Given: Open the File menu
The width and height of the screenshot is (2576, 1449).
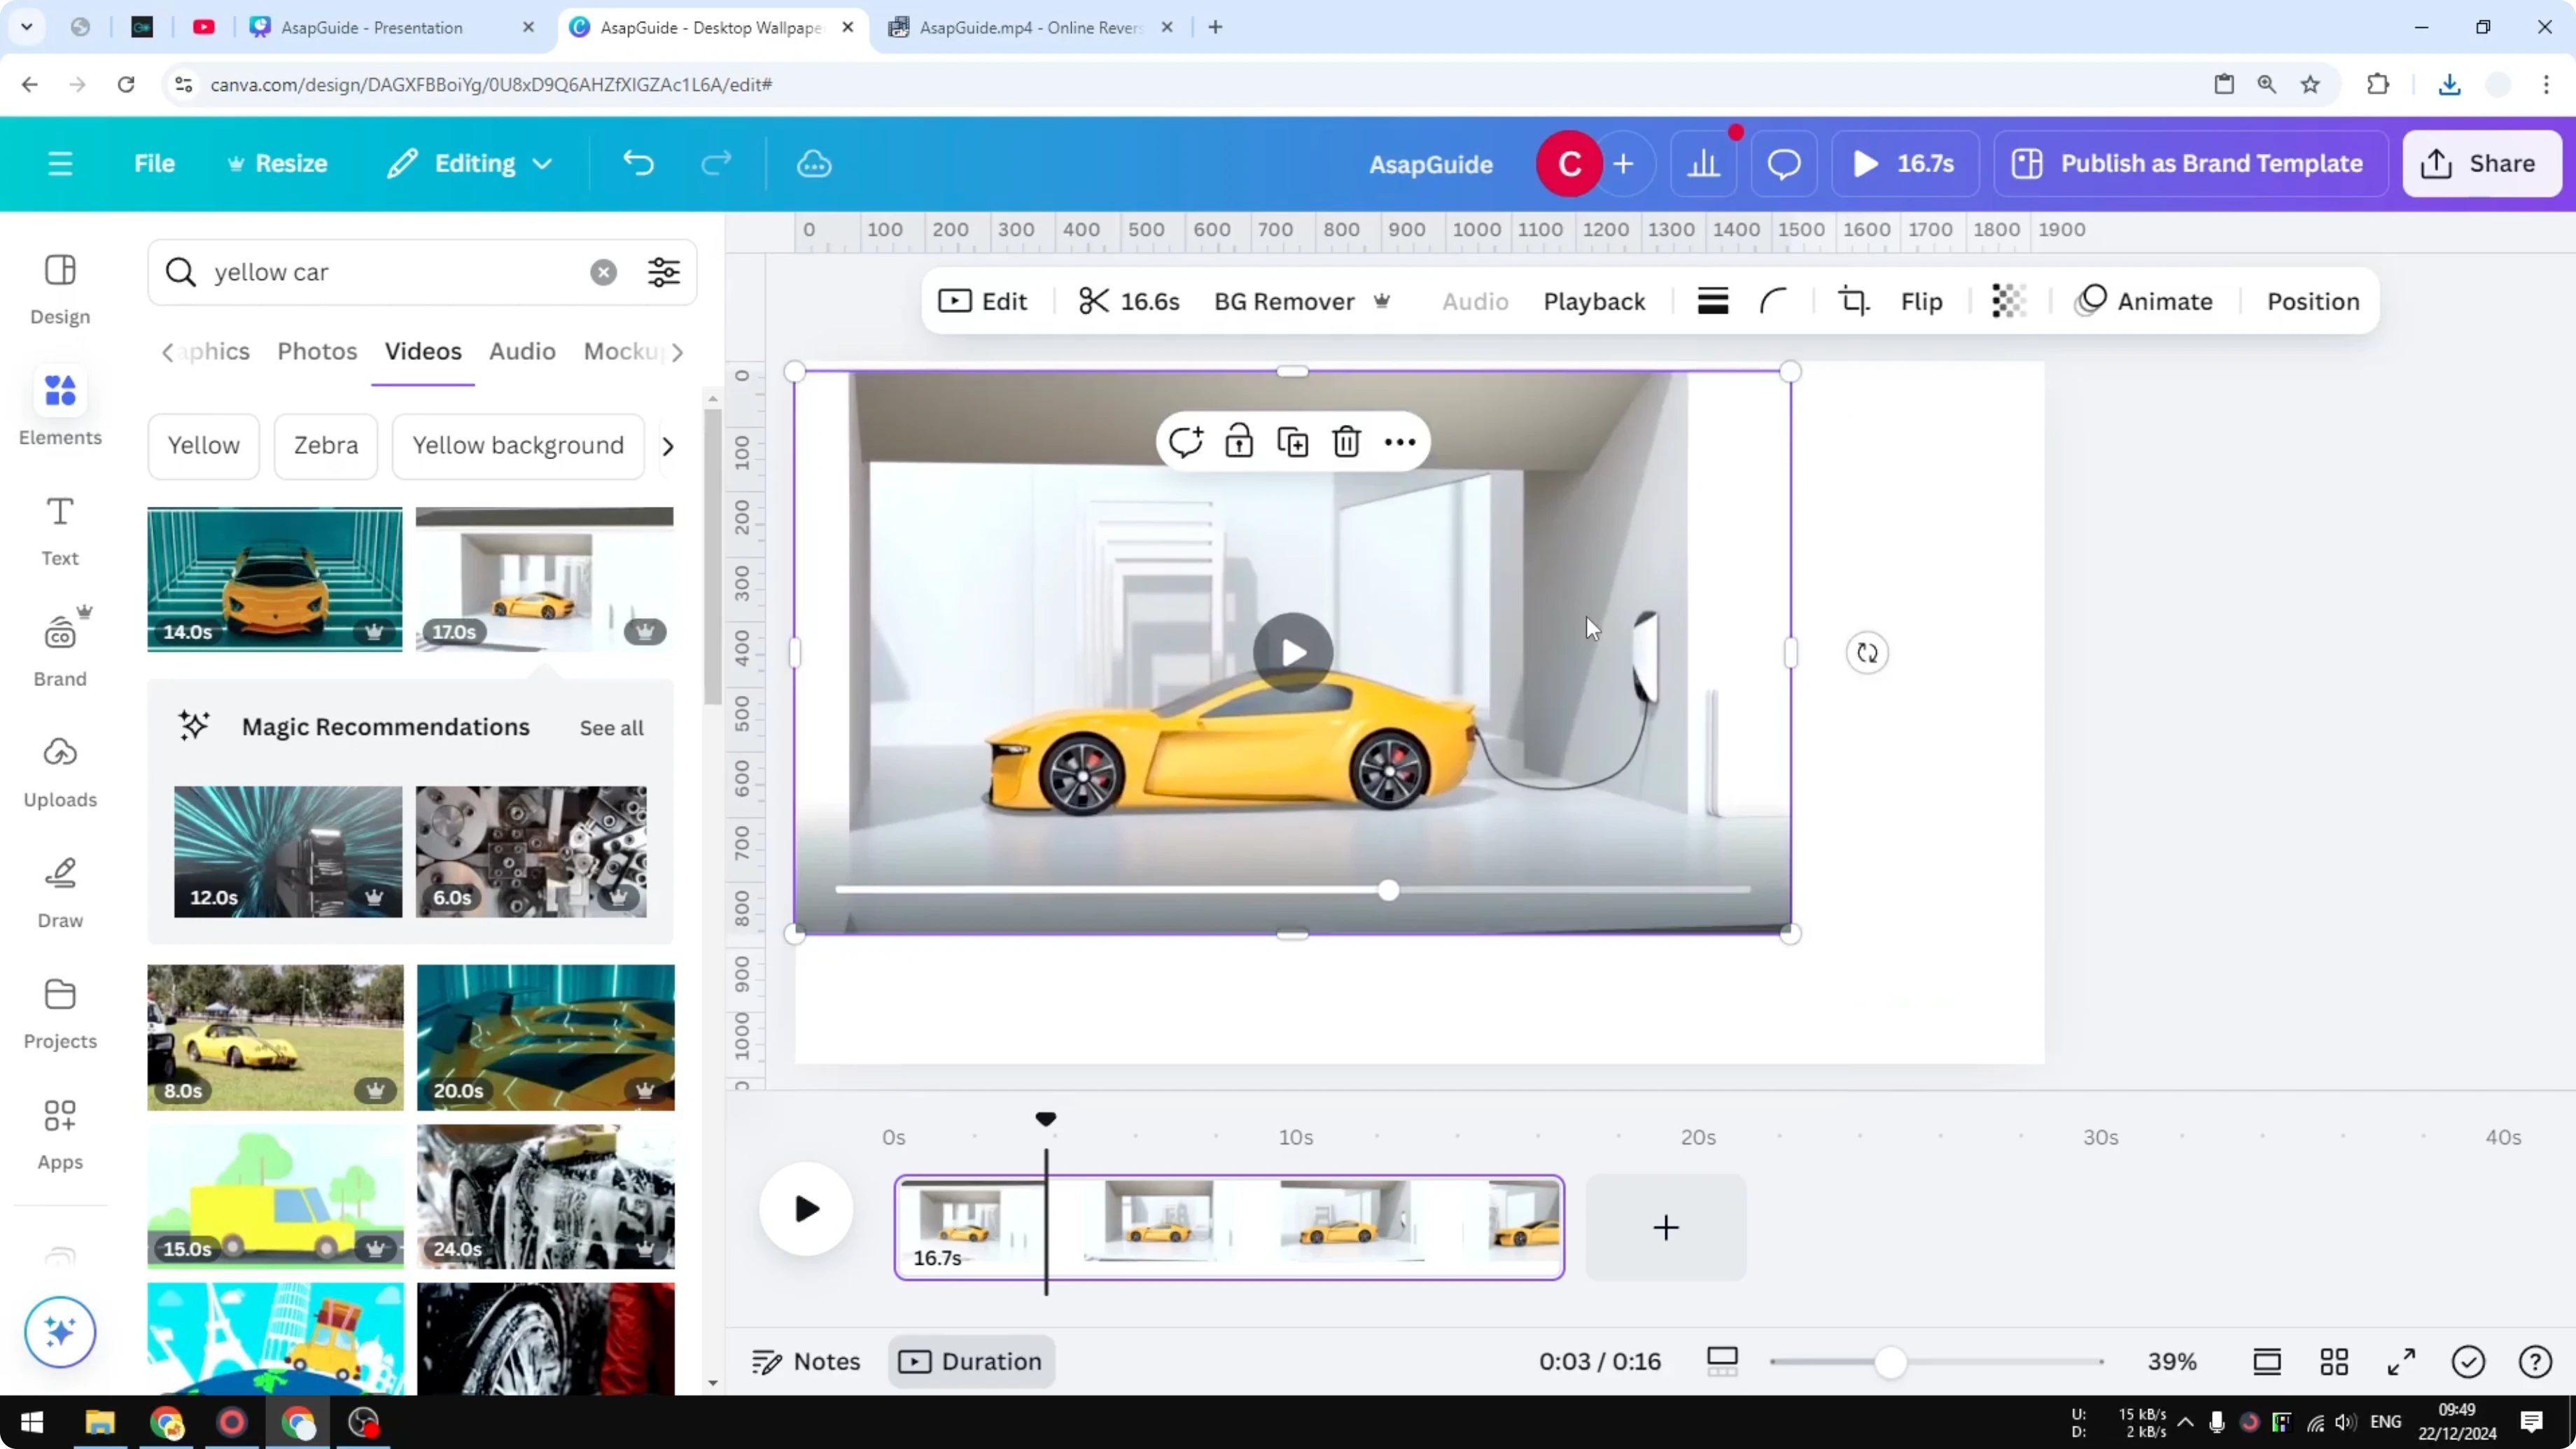Looking at the screenshot, I should click(x=154, y=163).
